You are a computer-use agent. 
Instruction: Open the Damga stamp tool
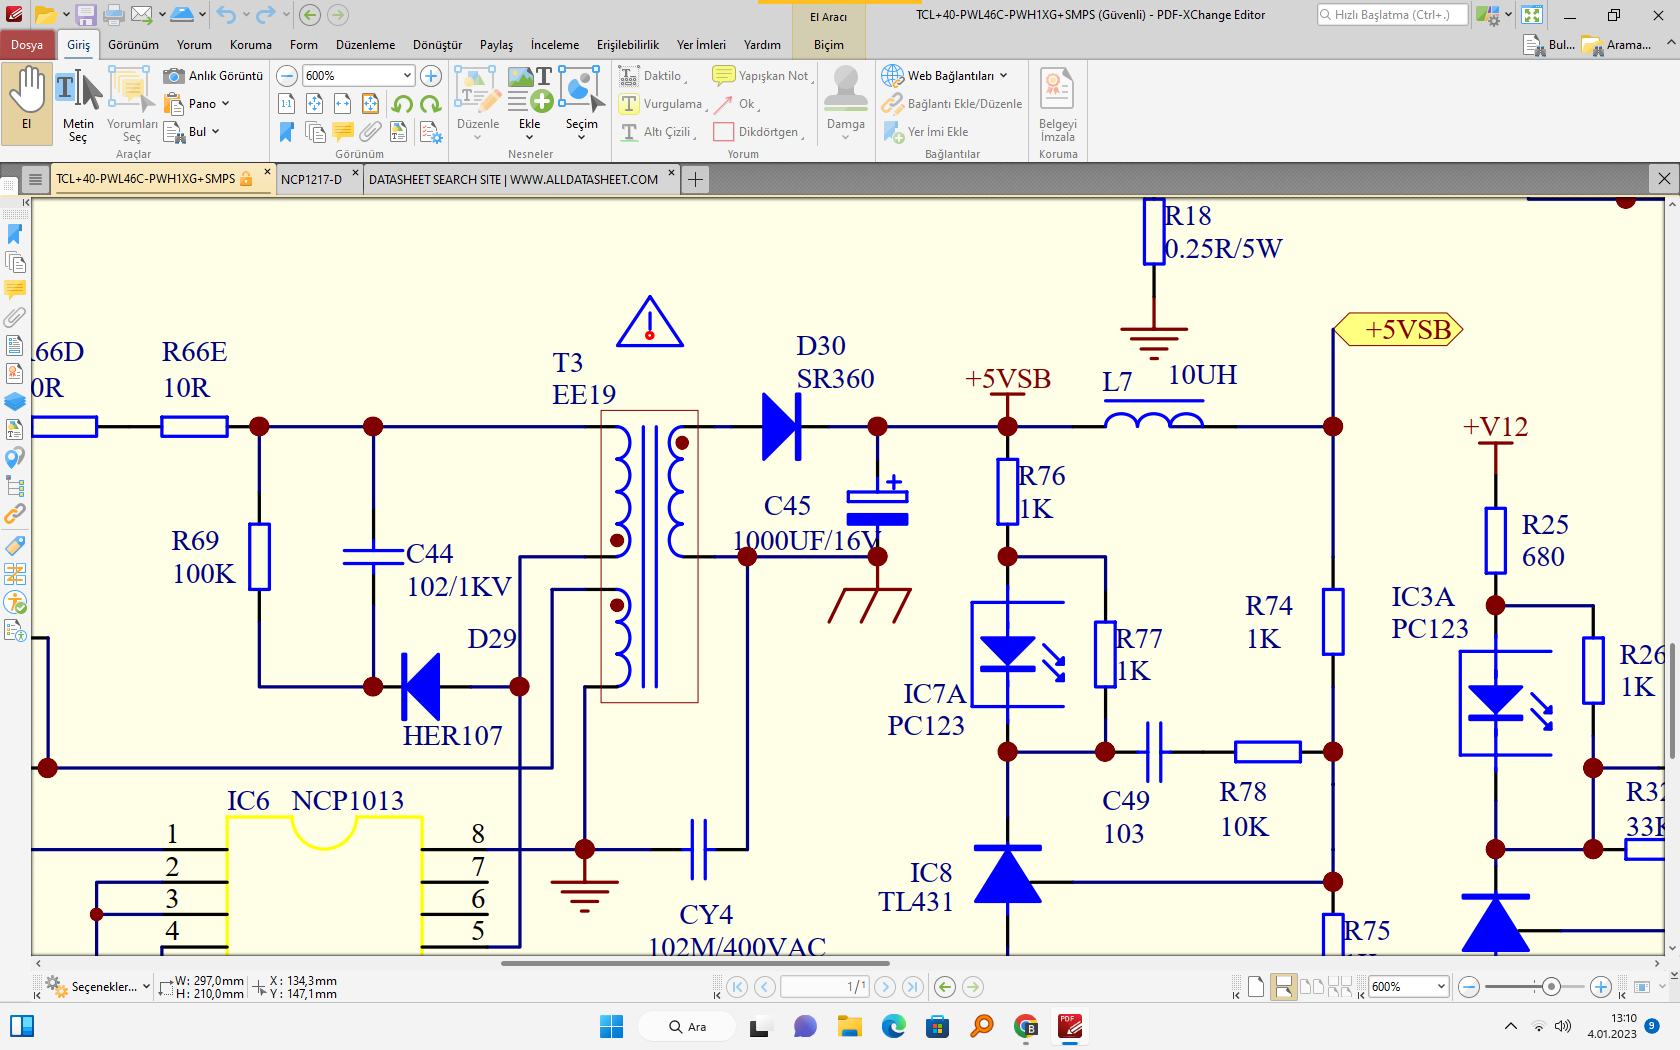click(x=845, y=100)
